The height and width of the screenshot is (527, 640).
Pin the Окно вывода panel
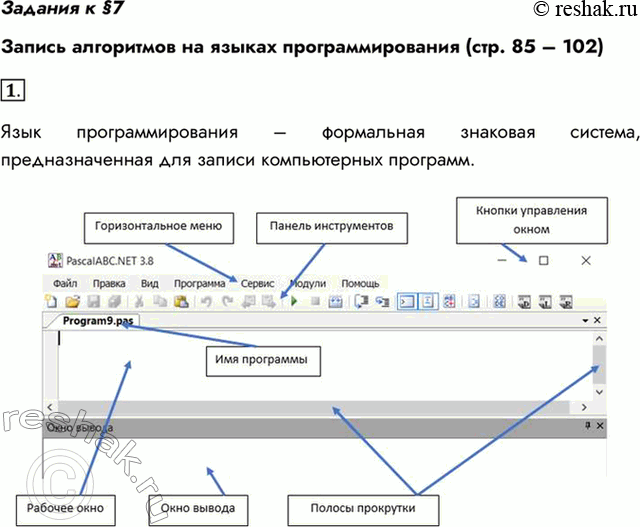587,426
